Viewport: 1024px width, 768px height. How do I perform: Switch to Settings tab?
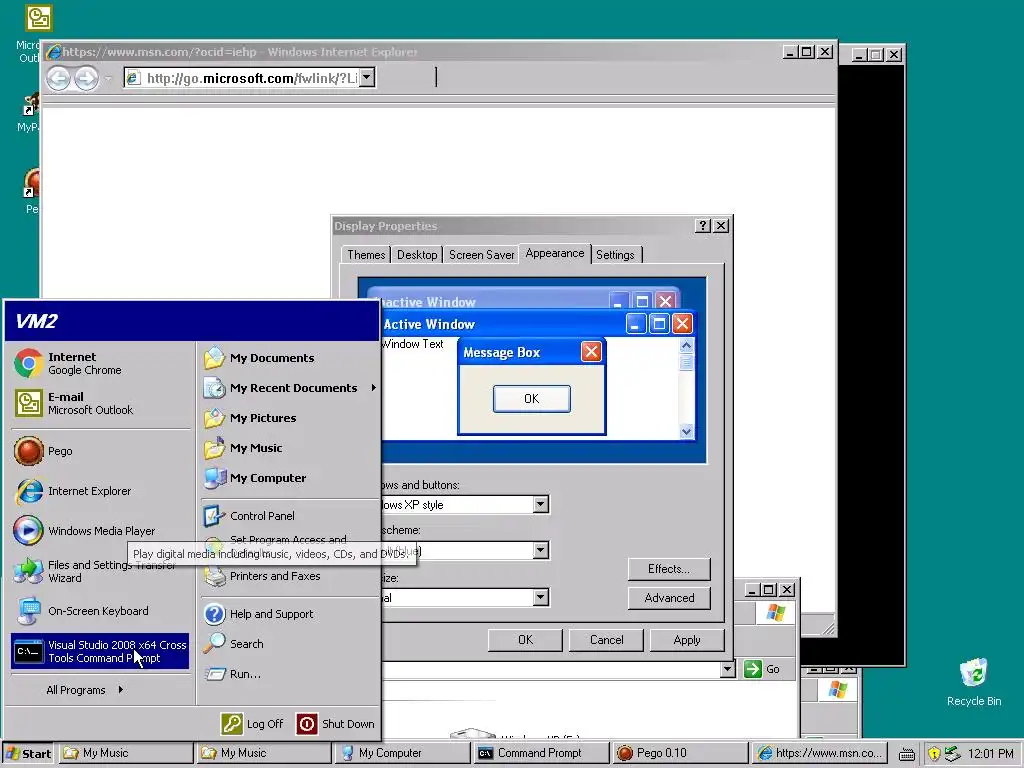pos(615,255)
